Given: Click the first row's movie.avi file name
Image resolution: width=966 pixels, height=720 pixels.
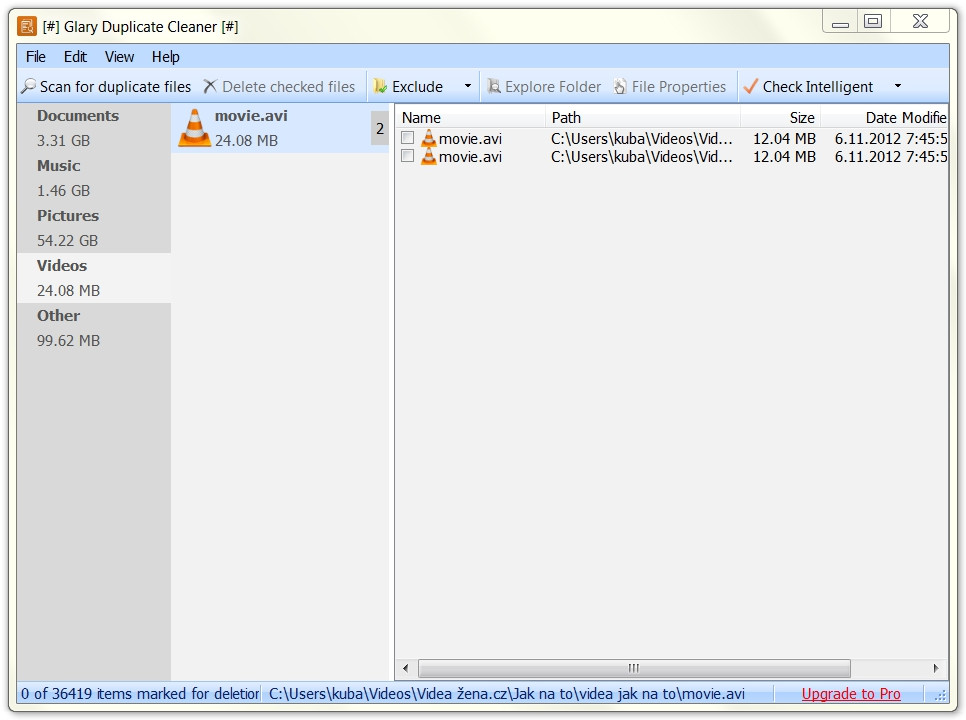Looking at the screenshot, I should pos(470,139).
